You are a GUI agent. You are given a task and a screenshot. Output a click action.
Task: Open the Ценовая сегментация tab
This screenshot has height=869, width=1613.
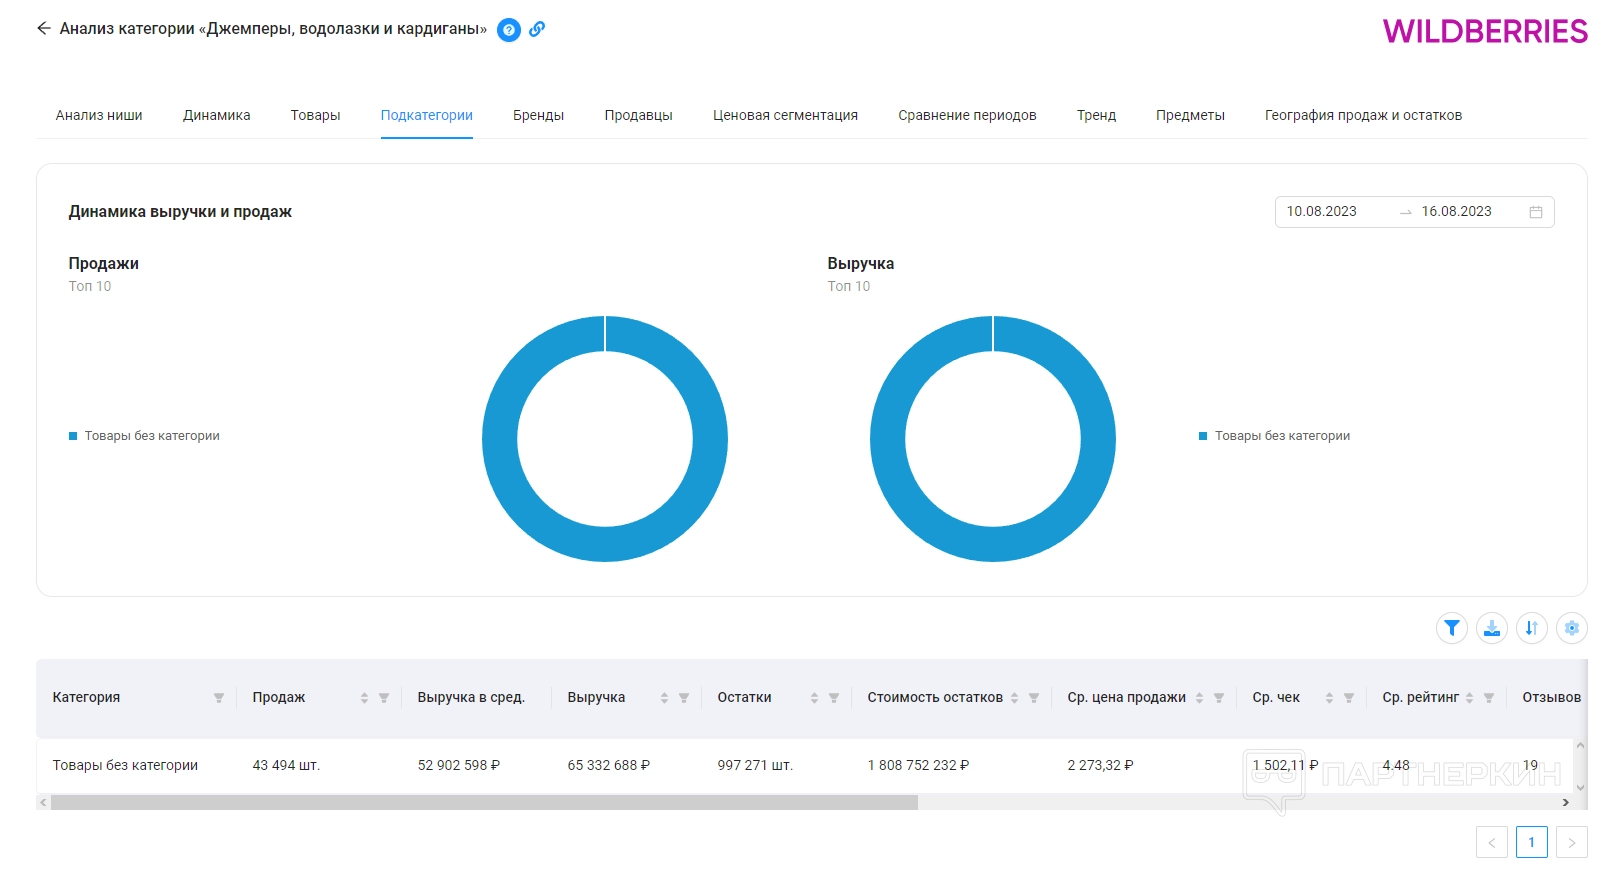pyautogui.click(x=785, y=115)
